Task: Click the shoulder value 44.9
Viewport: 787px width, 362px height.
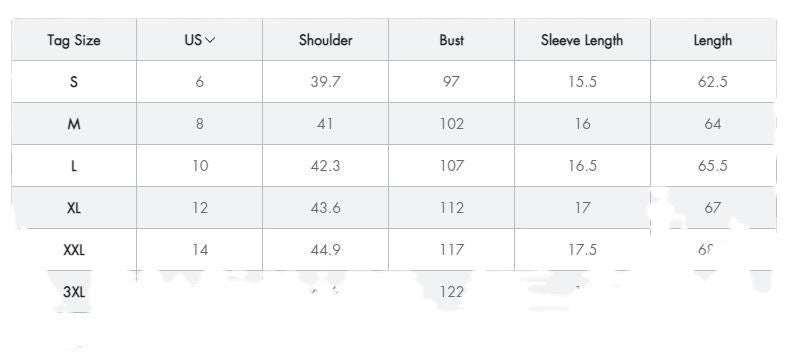Action: (325, 250)
